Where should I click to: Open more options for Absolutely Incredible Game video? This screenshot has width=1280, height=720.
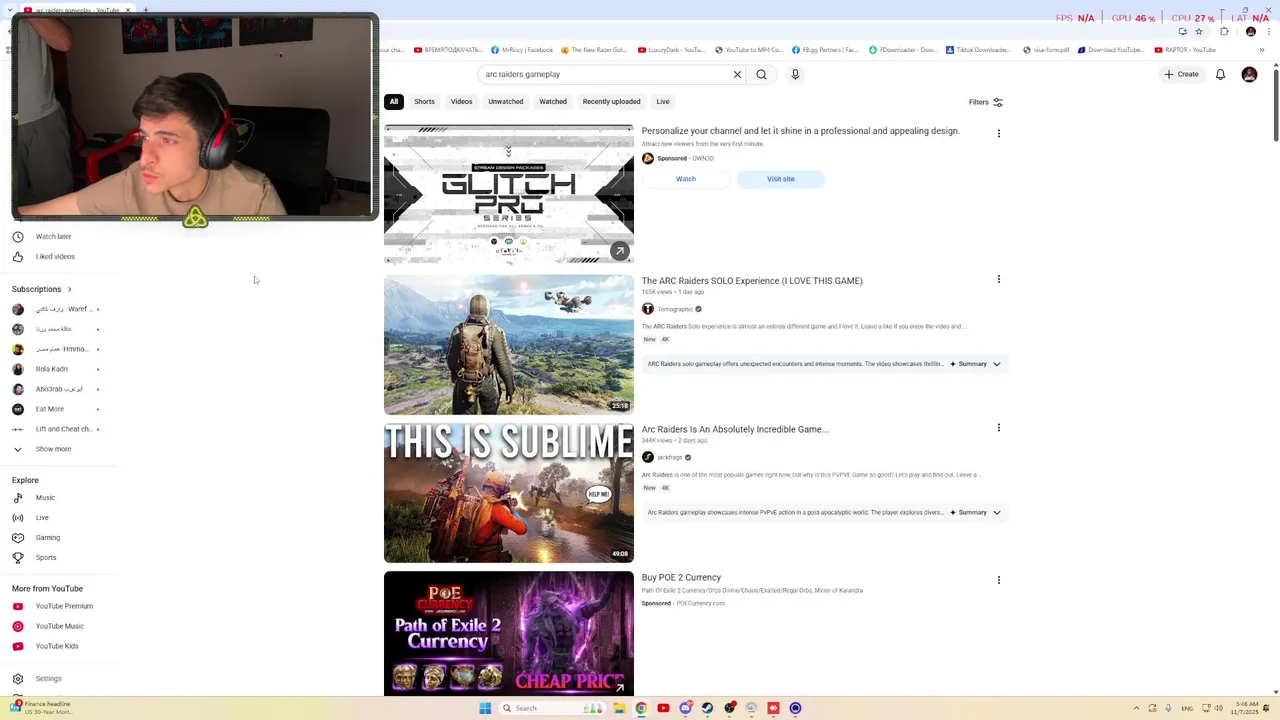pos(998,427)
